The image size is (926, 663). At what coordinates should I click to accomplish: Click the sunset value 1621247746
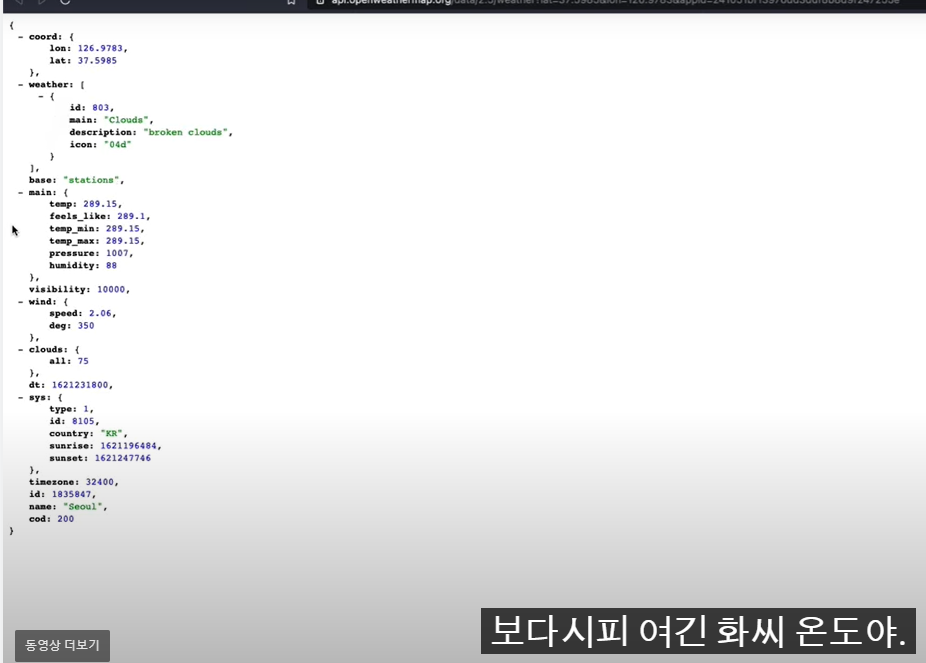click(x=123, y=458)
